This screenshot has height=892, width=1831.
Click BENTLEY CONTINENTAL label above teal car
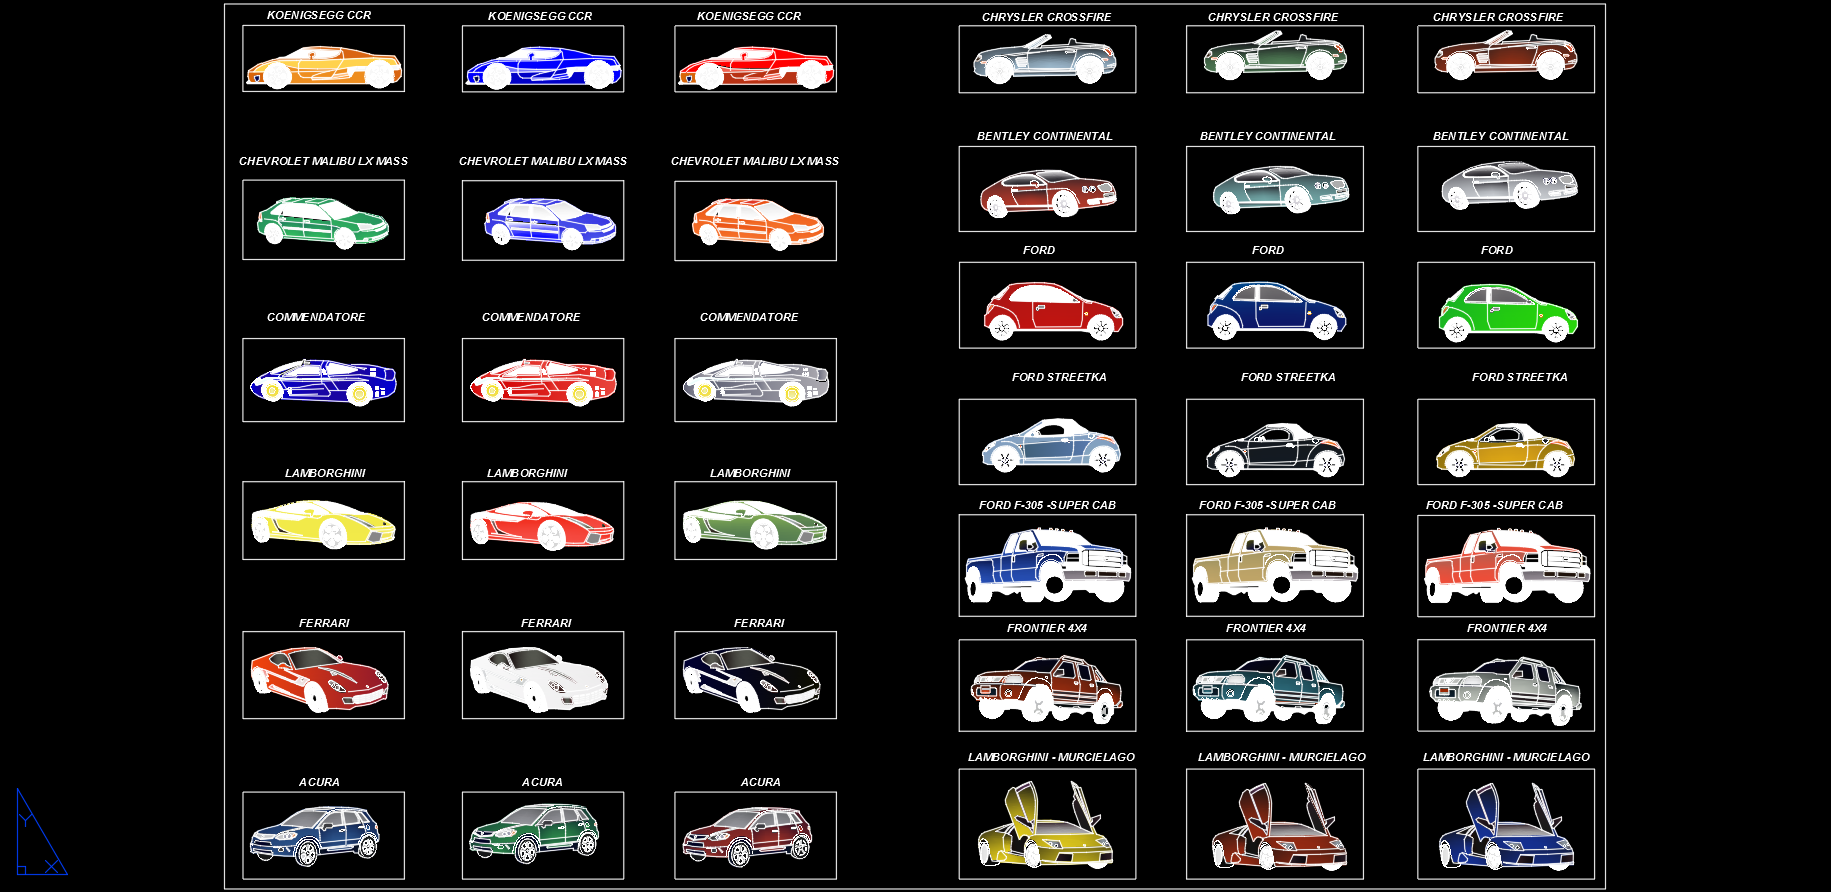pyautogui.click(x=1268, y=136)
